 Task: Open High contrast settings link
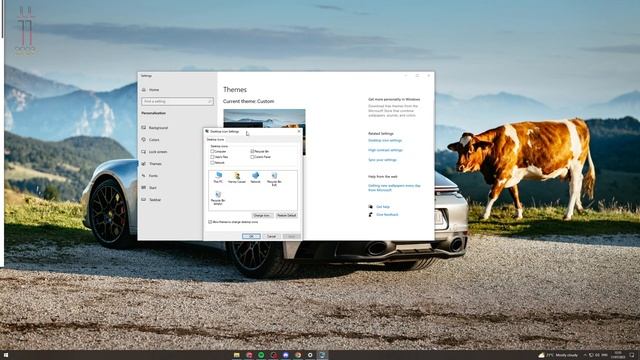(x=385, y=150)
